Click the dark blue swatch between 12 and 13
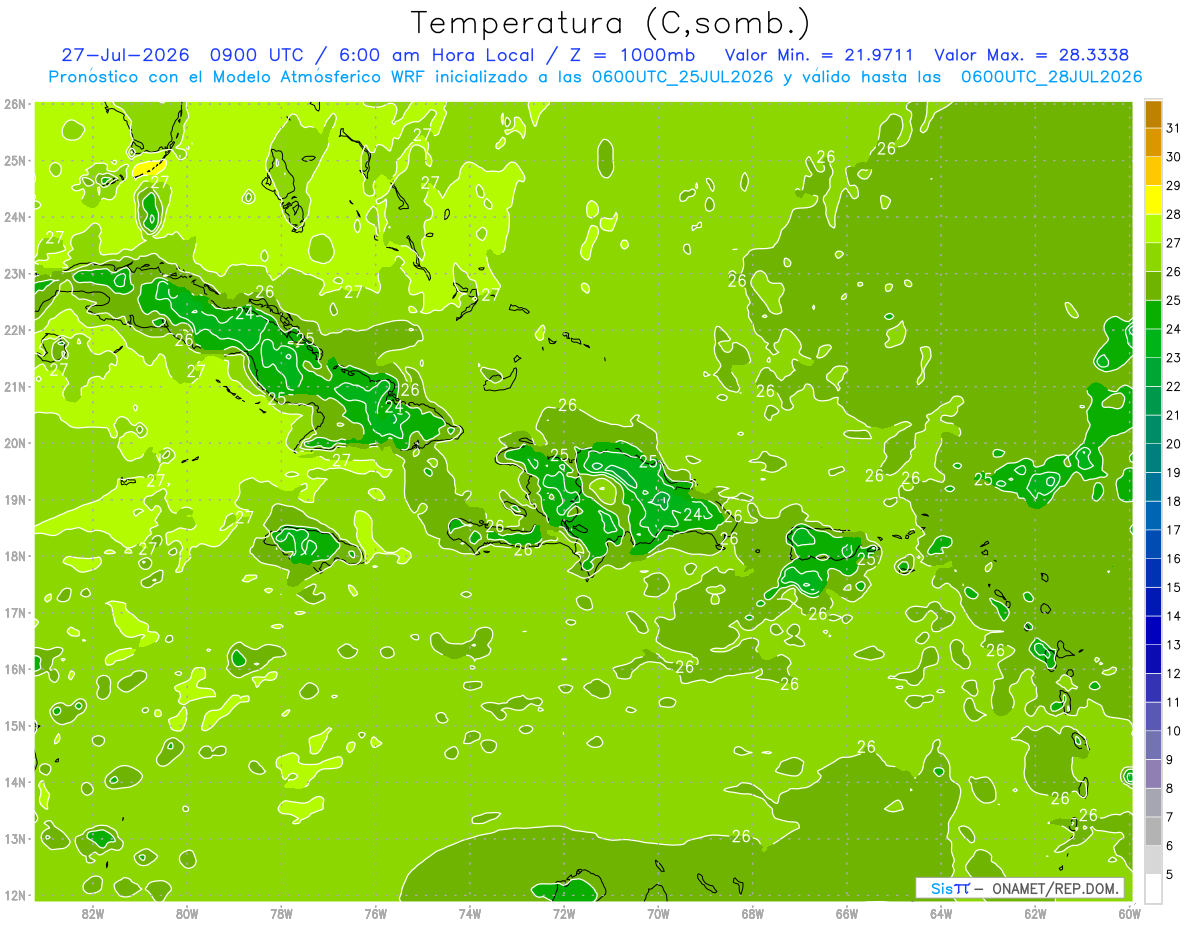 click(x=1153, y=659)
